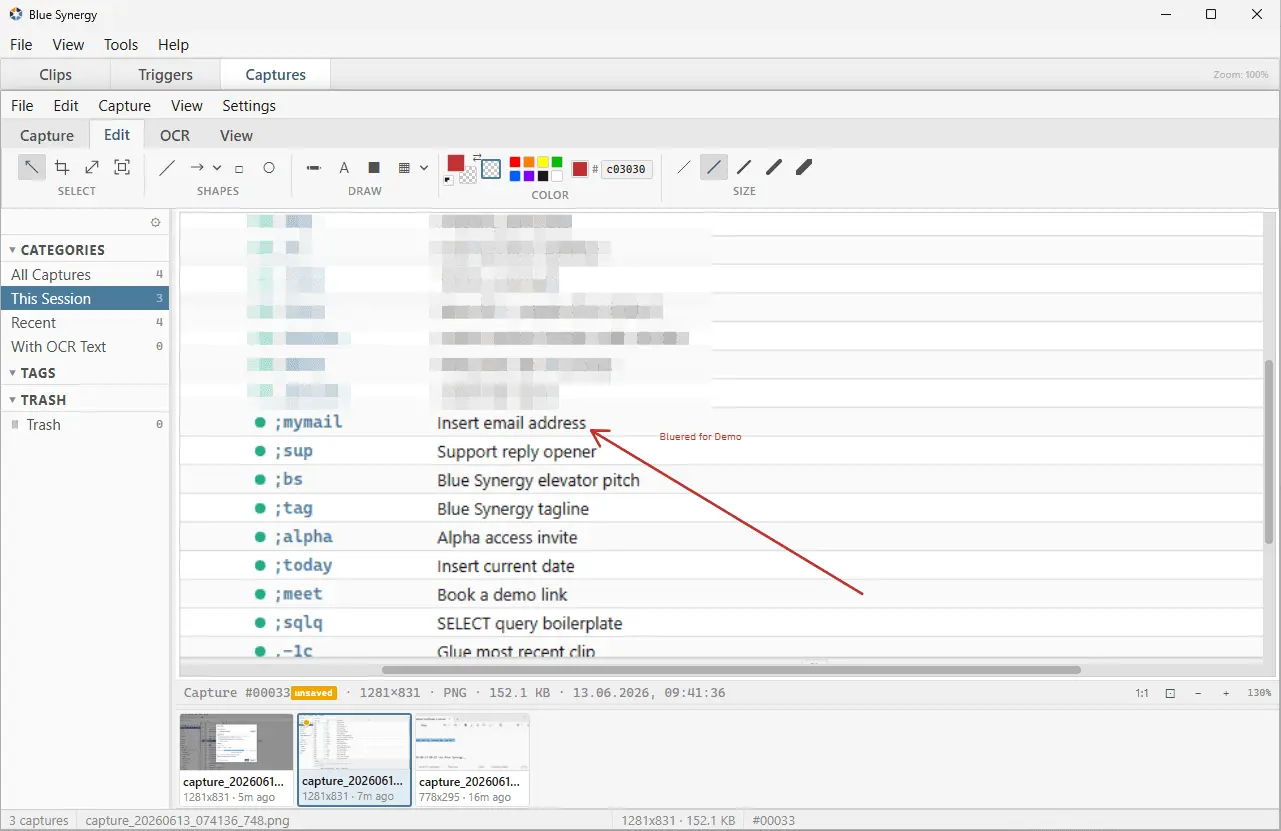Pick the blue palette color
This screenshot has width=1281, height=831.
tap(515, 176)
